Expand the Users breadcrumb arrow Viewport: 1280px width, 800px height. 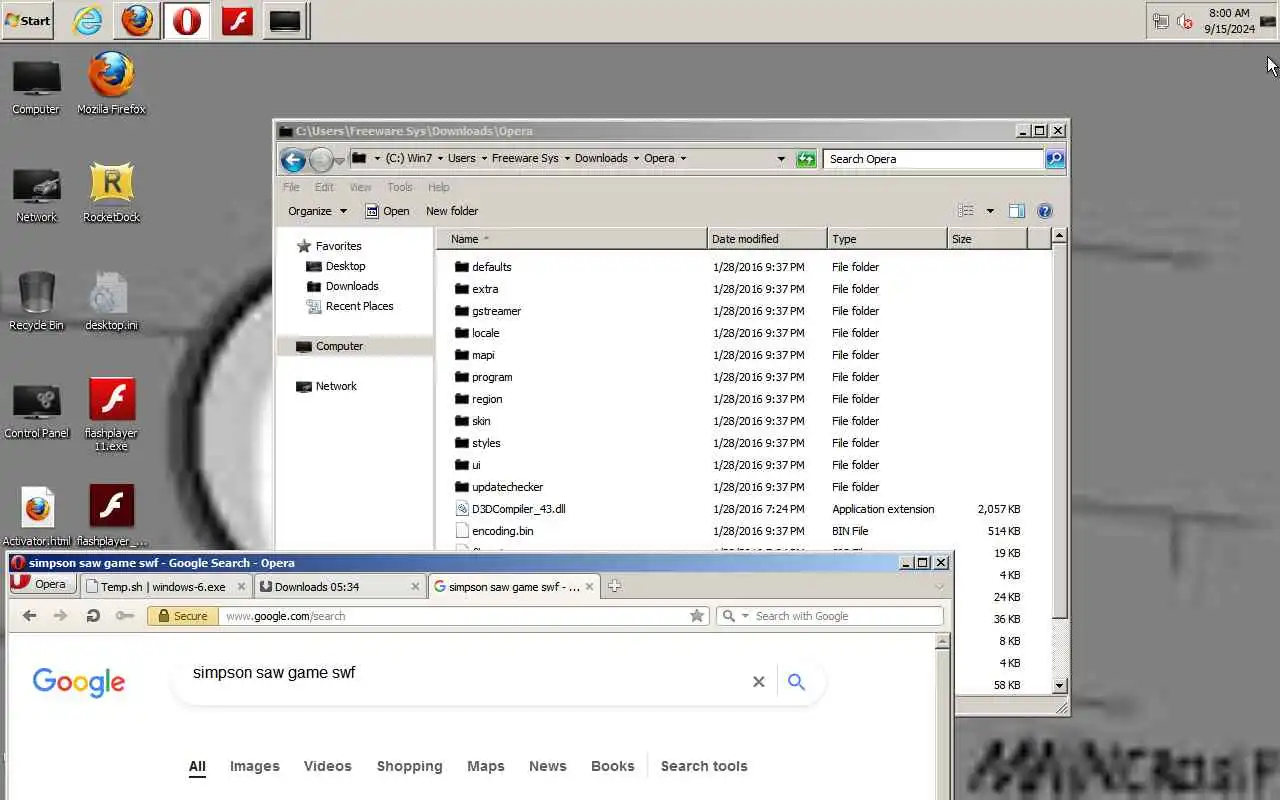click(484, 159)
